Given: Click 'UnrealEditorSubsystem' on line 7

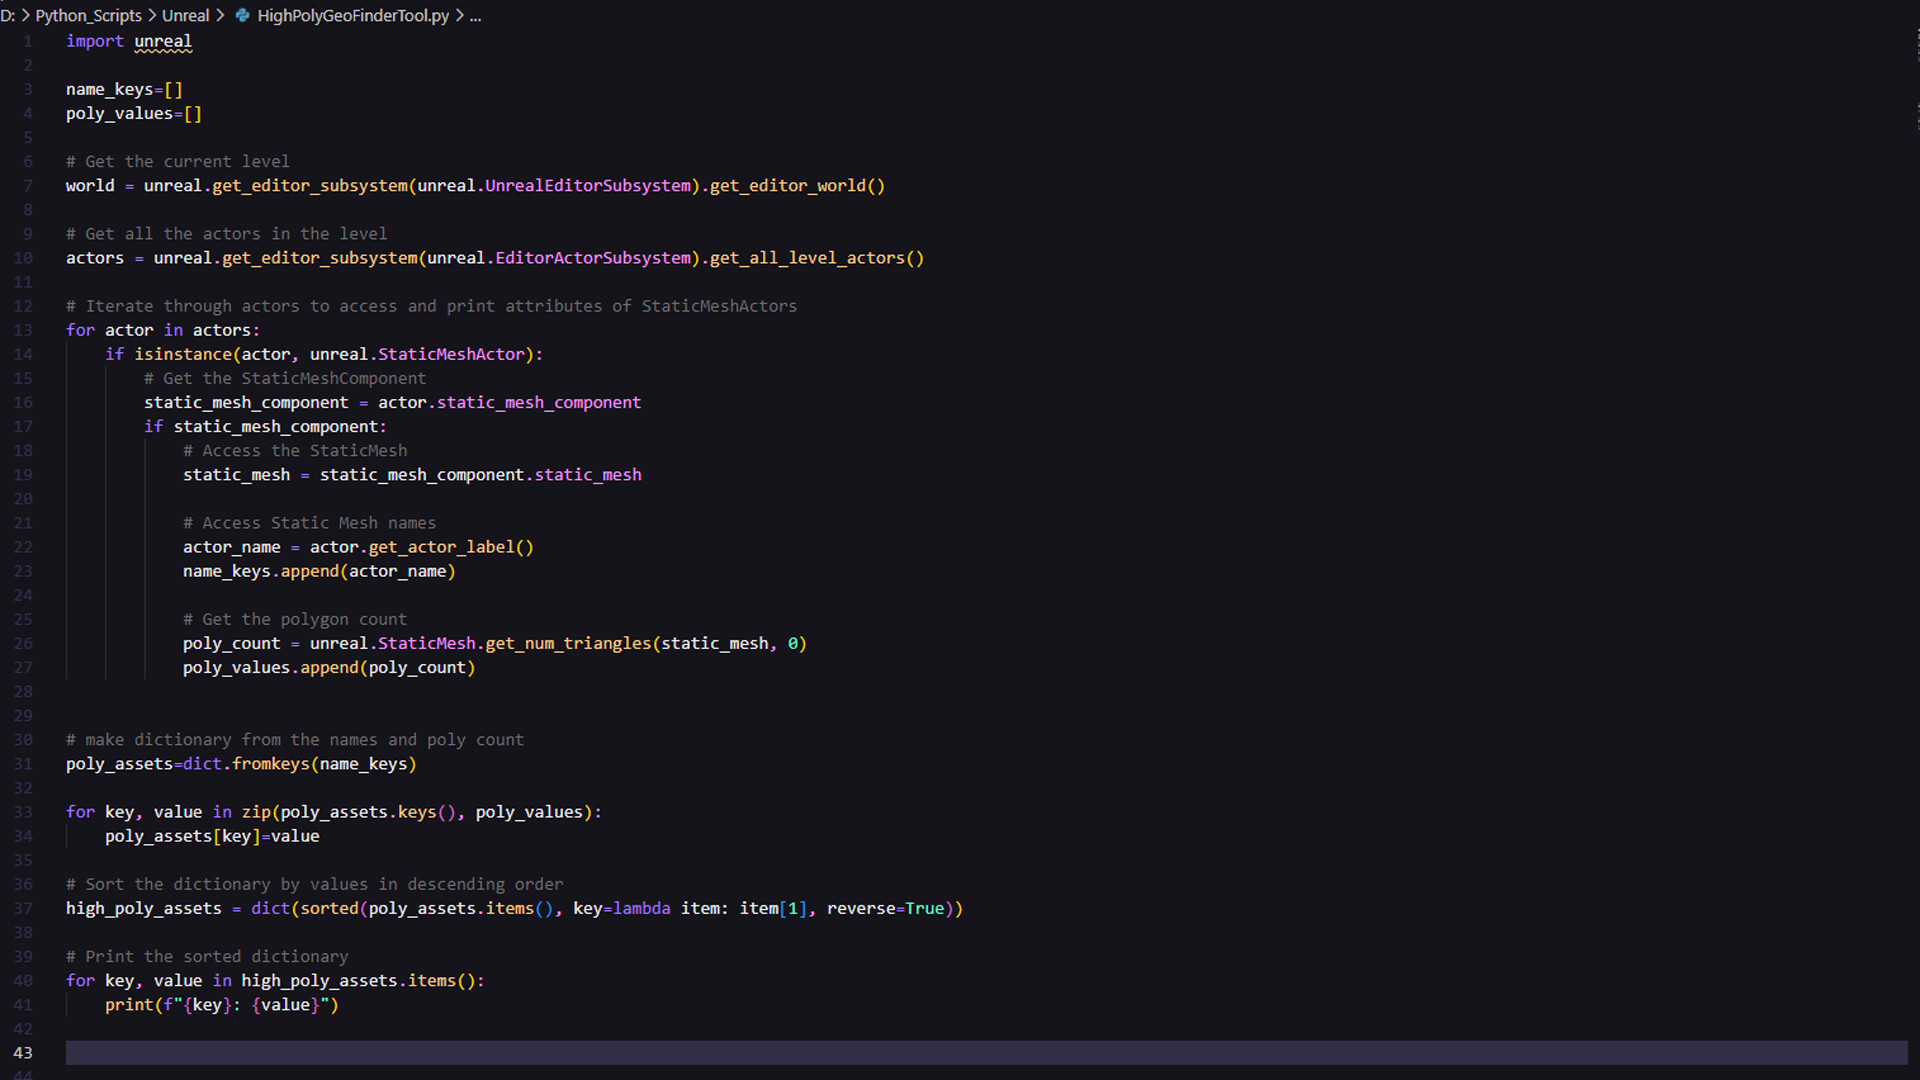Looking at the screenshot, I should pos(588,185).
